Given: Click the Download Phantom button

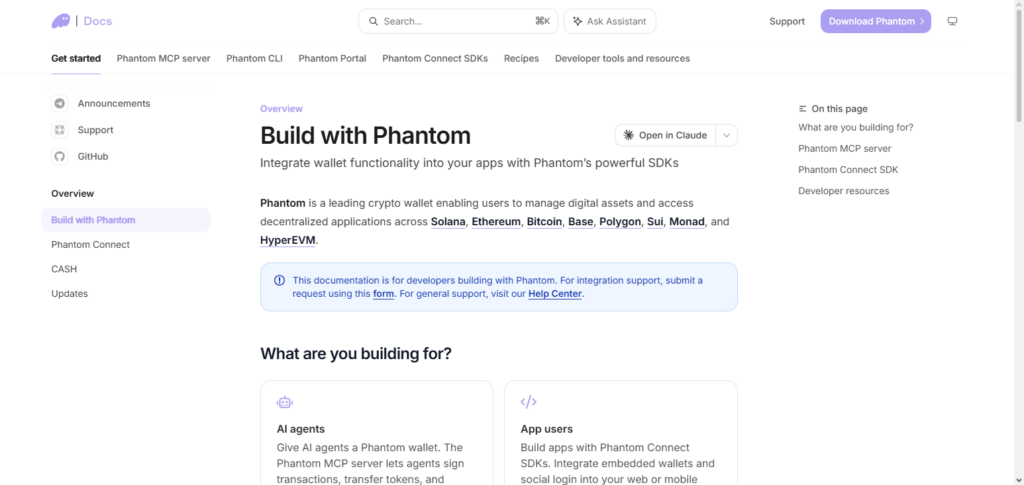Looking at the screenshot, I should 876,21.
